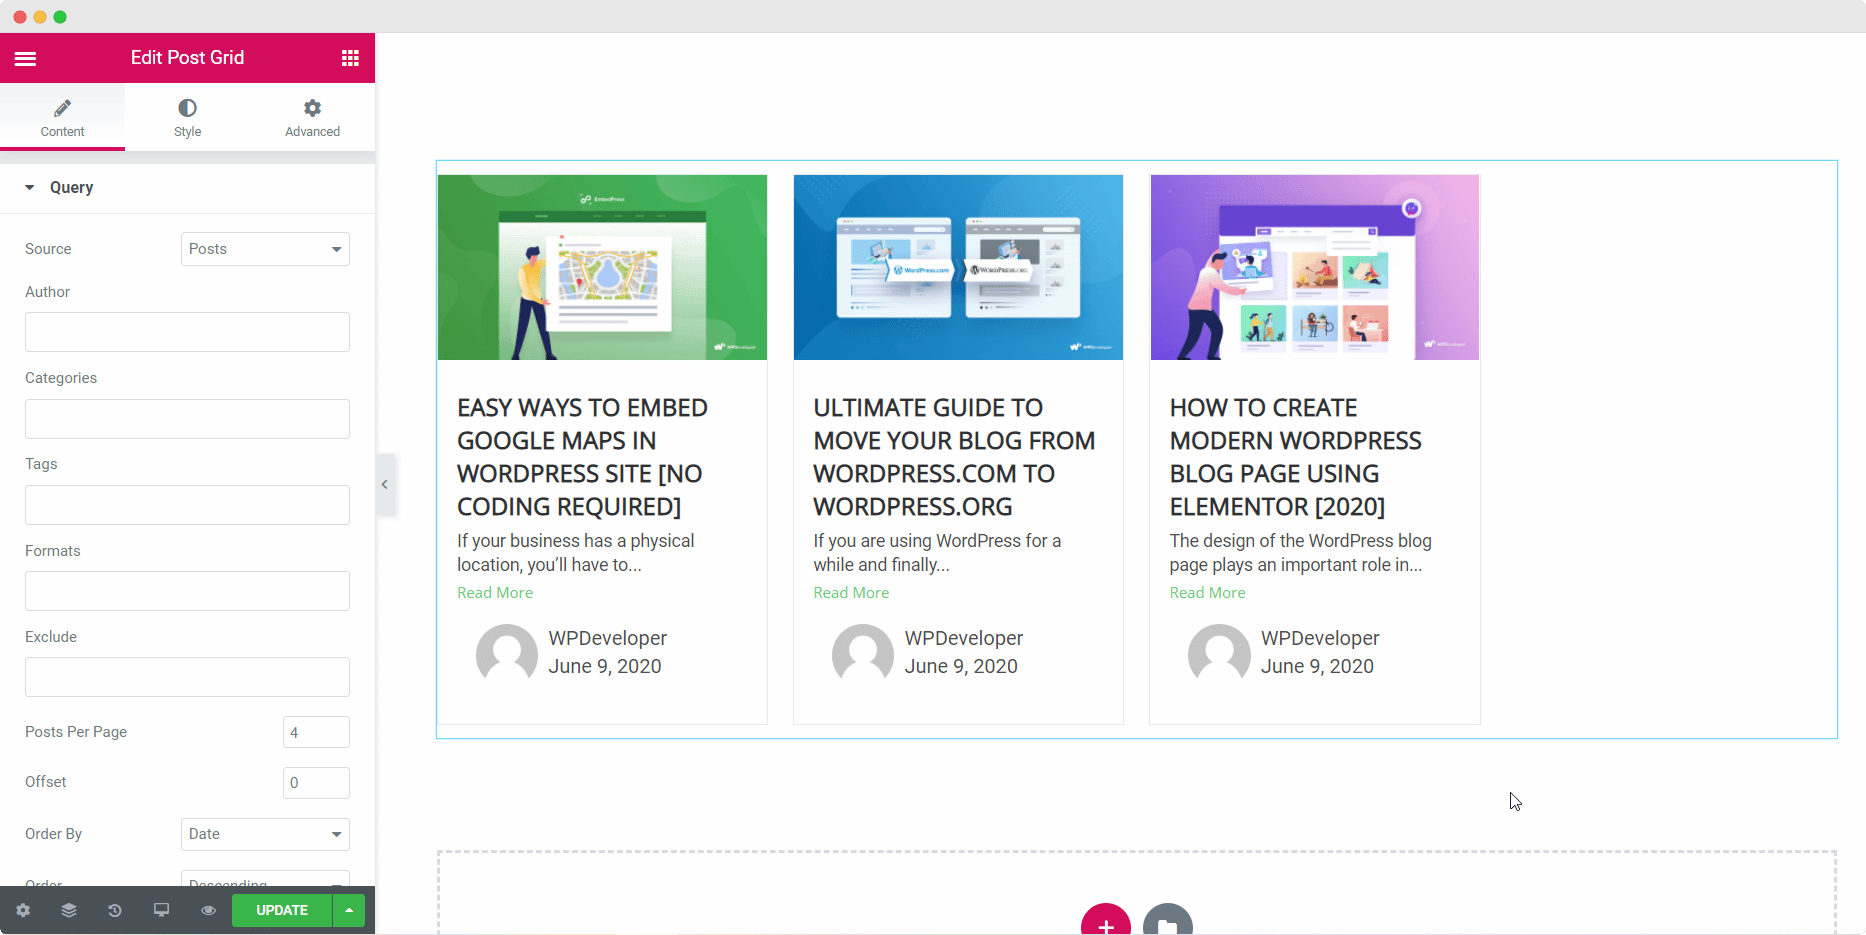Open the History icon in bottom toolbar
The width and height of the screenshot is (1866, 935).
point(115,910)
